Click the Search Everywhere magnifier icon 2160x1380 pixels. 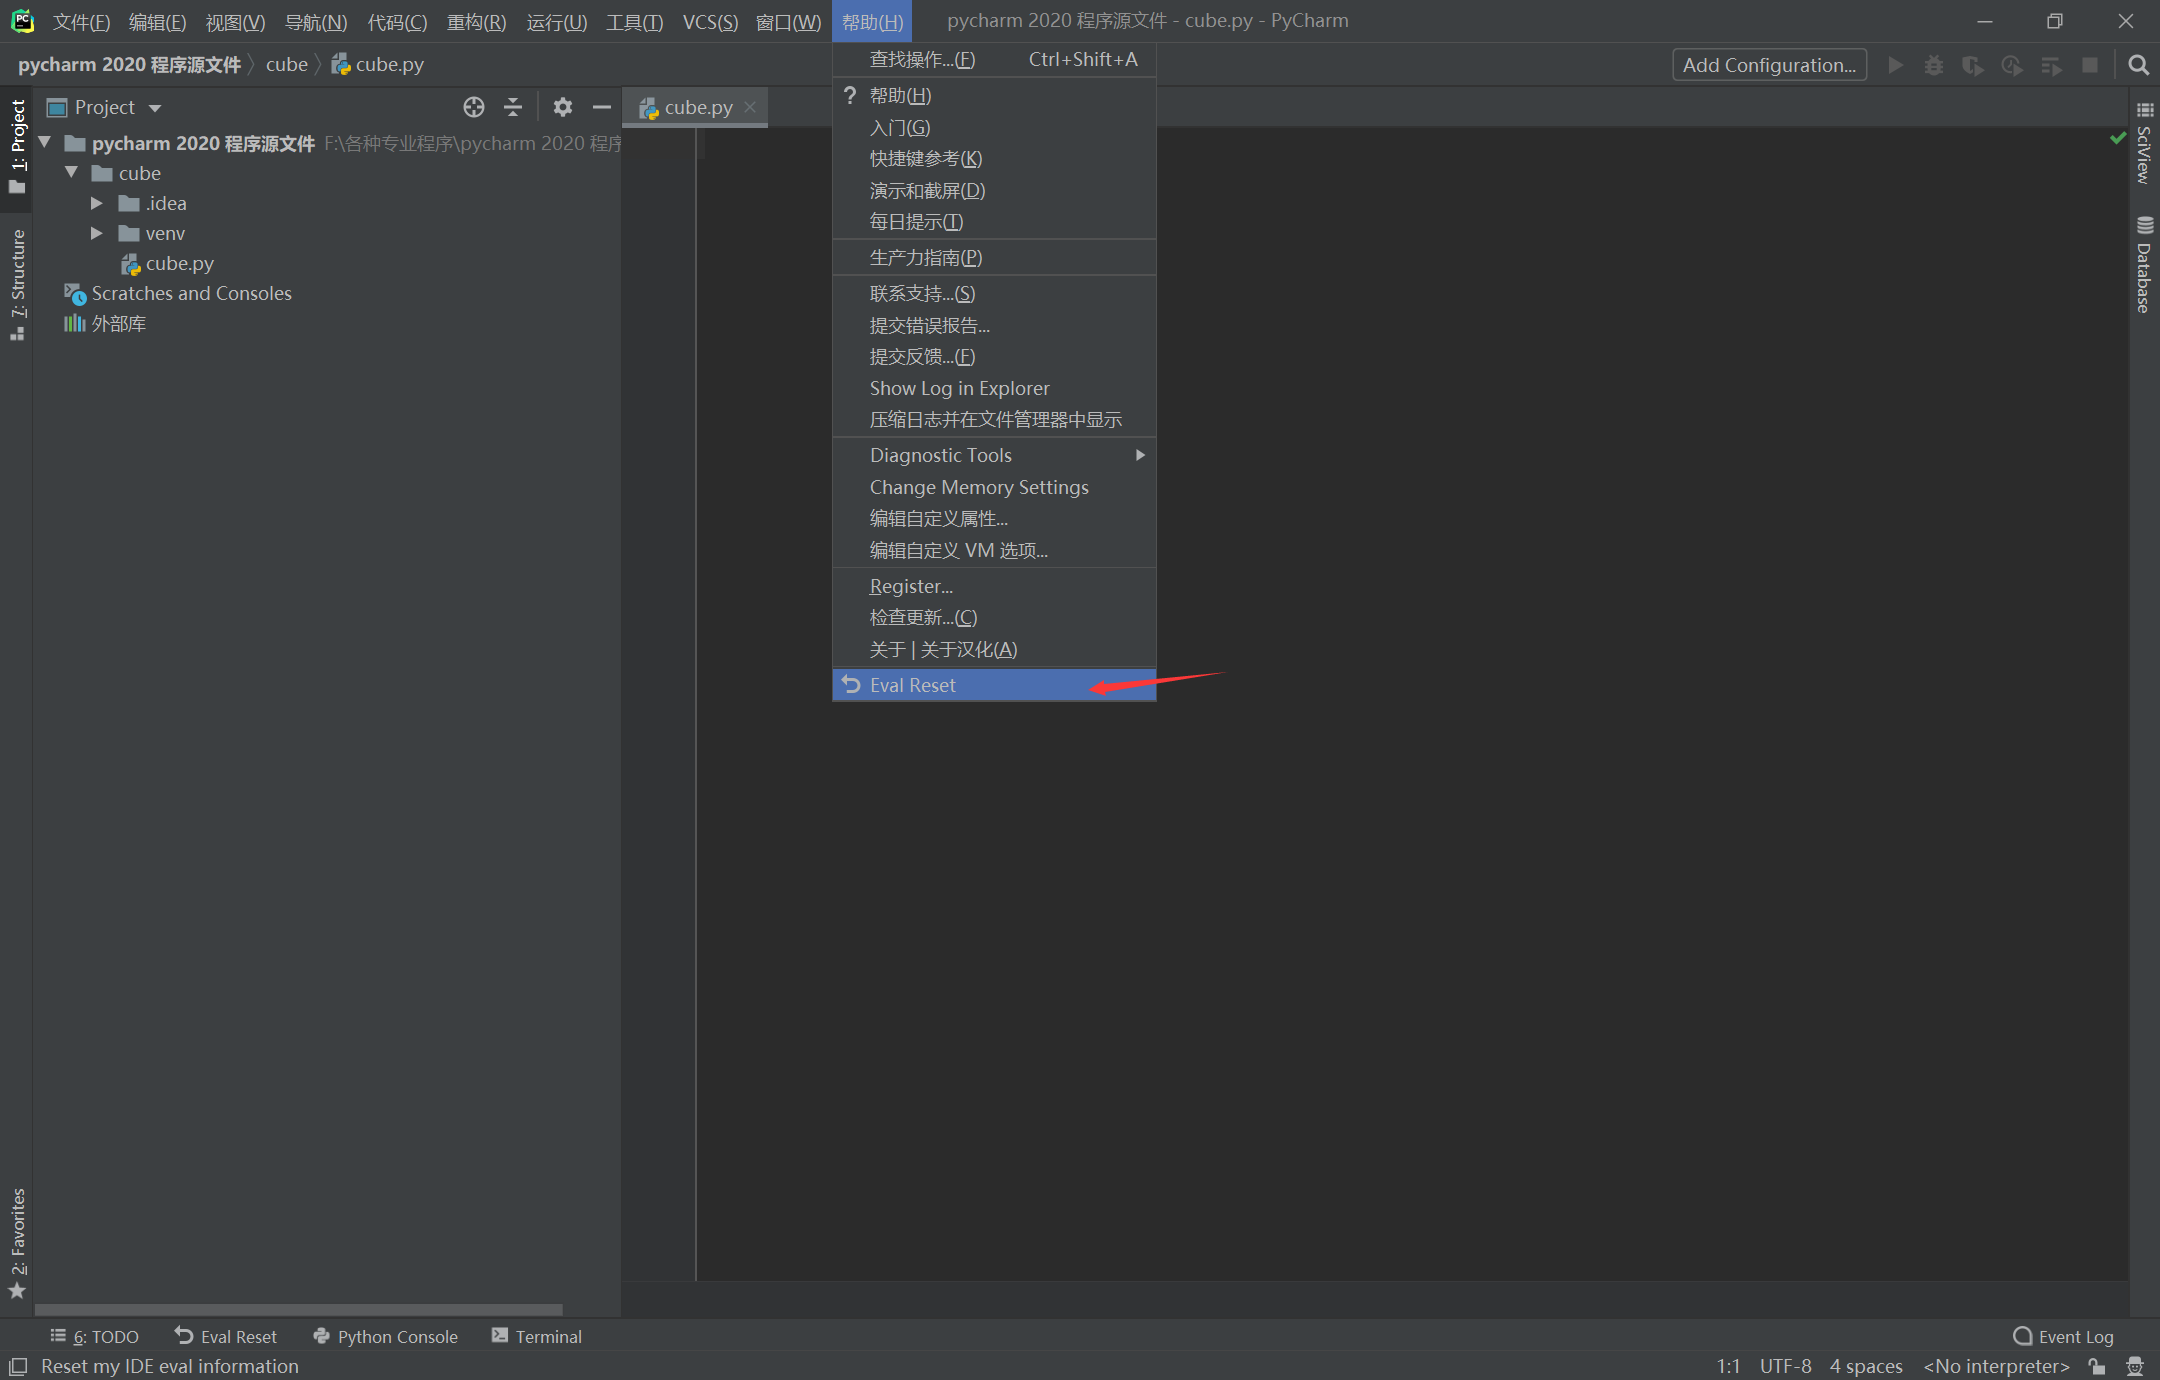click(x=2138, y=64)
